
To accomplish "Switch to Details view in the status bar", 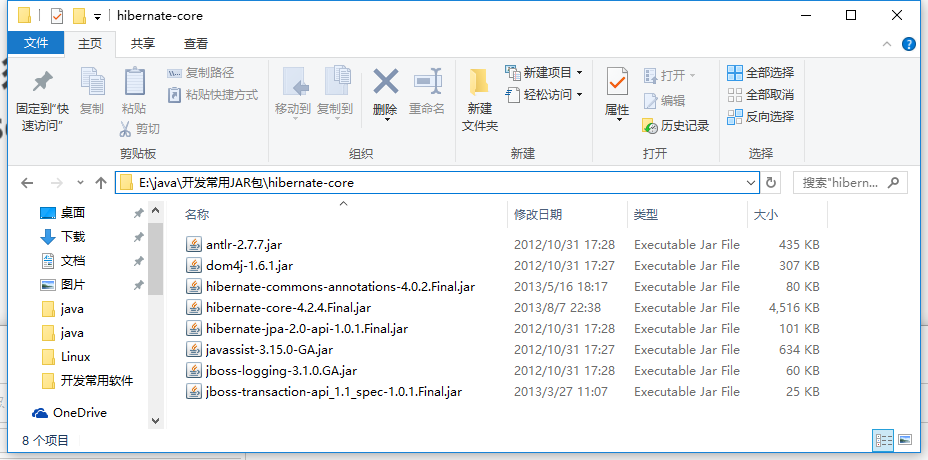I will (884, 440).
